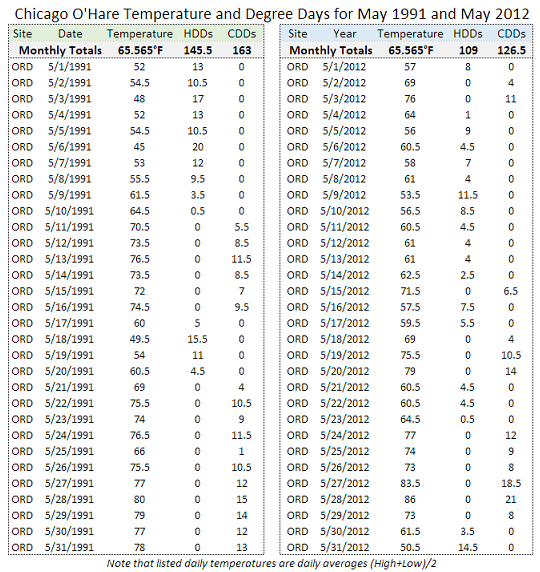Select the chart title text
The width and height of the screenshot is (540, 572).
click(x=271, y=14)
